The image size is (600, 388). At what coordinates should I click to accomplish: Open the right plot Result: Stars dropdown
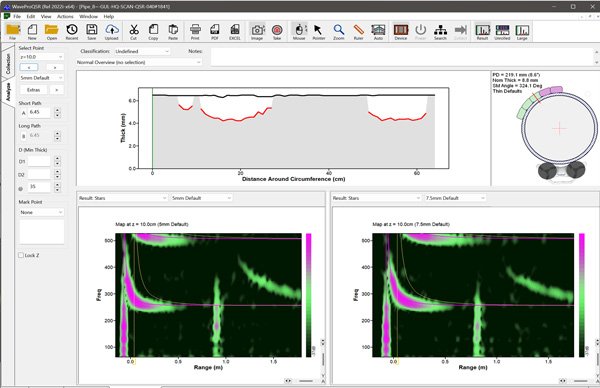click(x=377, y=198)
